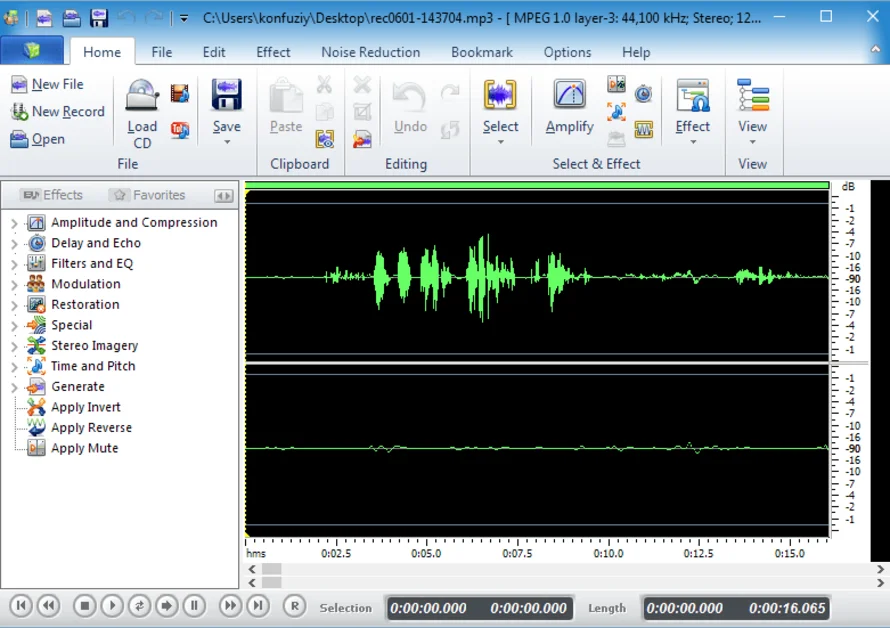Click Open icon in quick access toolbar
This screenshot has width=890, height=628.
pyautogui.click(x=72, y=18)
